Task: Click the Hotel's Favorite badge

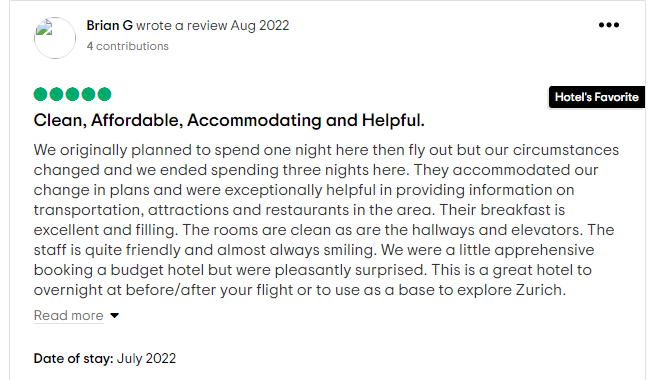Action: tap(597, 97)
